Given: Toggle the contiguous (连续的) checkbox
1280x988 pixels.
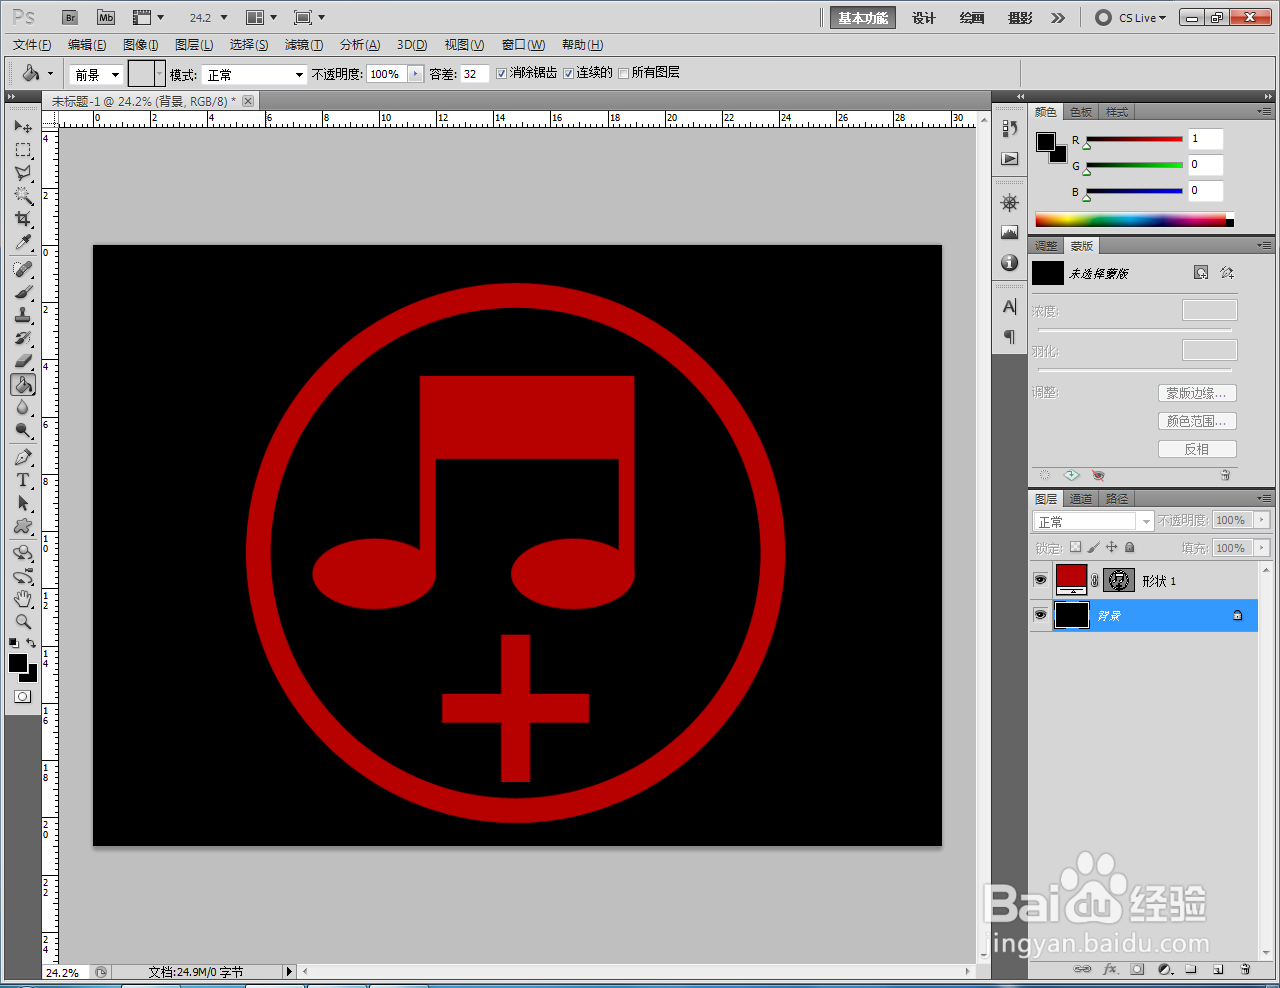Looking at the screenshot, I should tap(568, 74).
